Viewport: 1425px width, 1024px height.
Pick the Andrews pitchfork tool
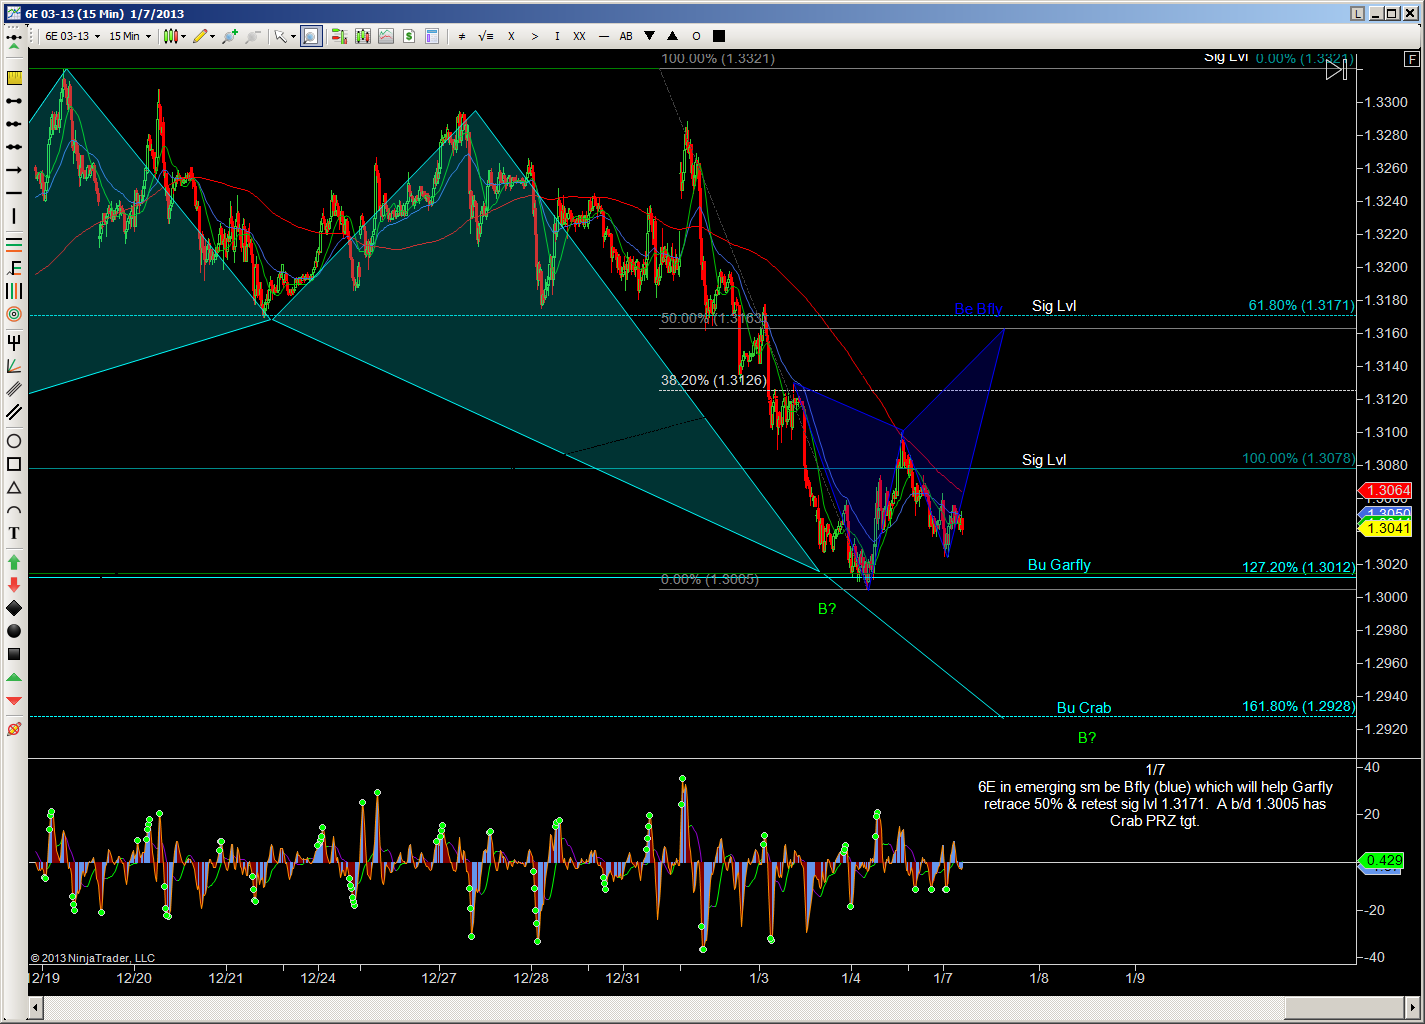coord(14,342)
